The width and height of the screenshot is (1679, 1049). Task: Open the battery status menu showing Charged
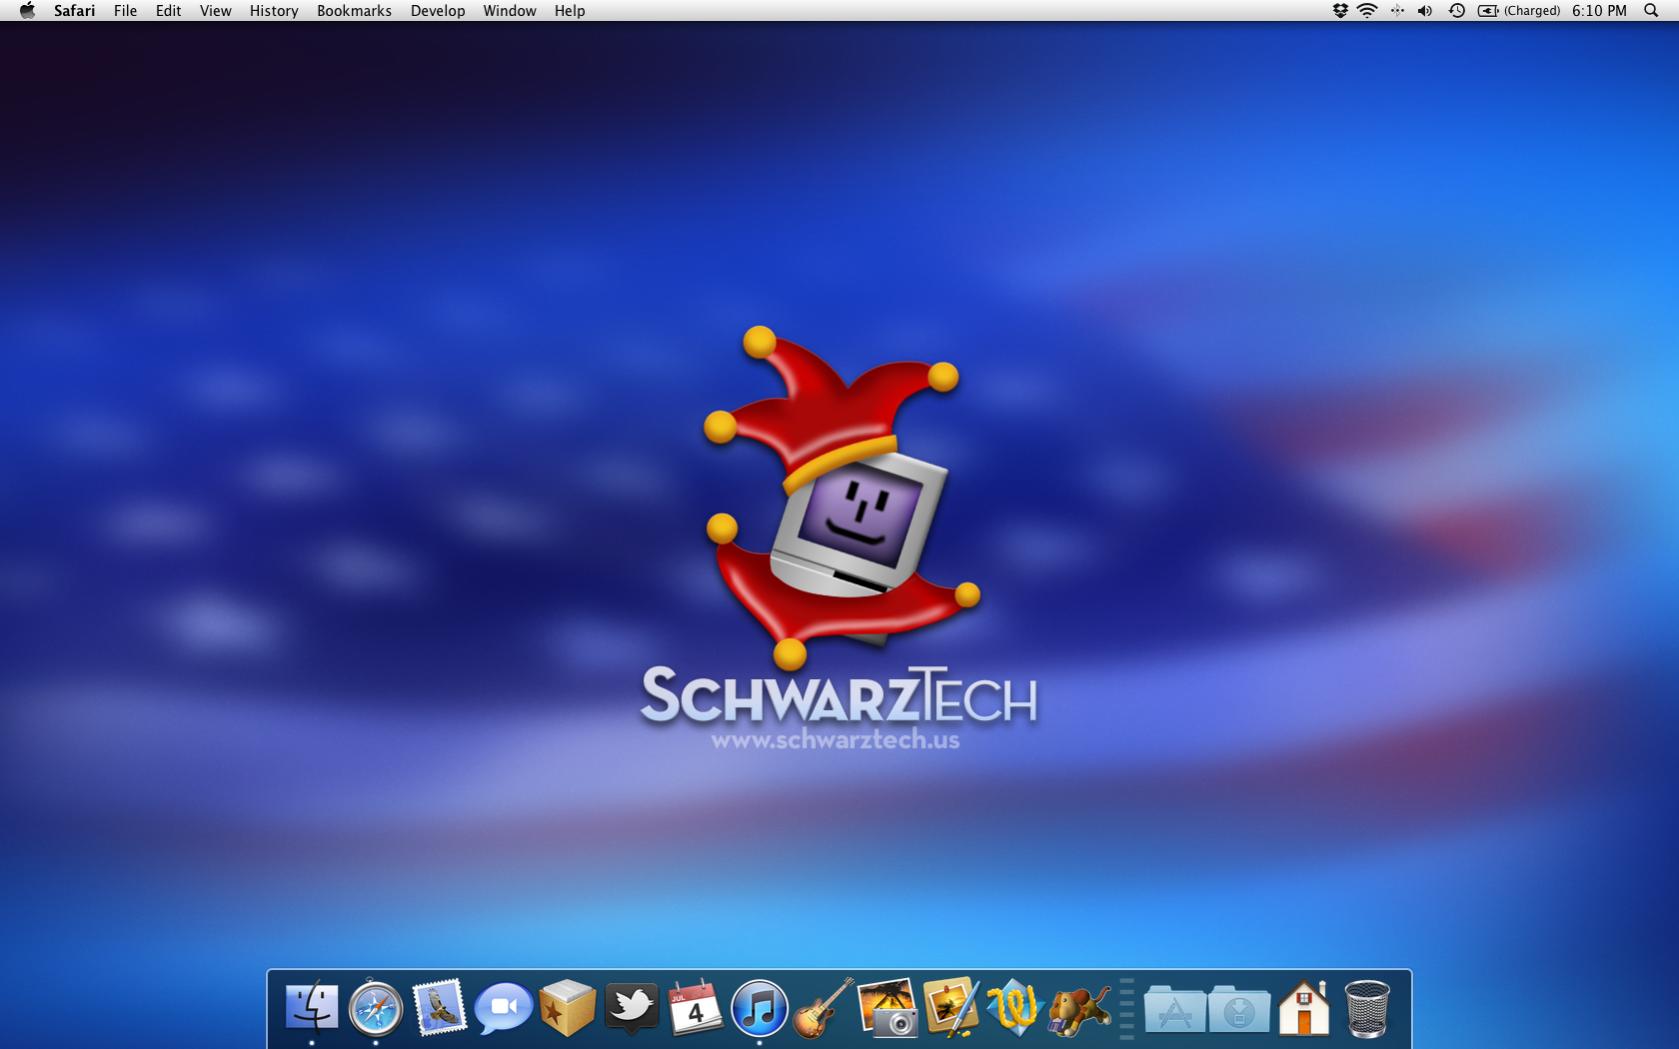coord(1519,11)
